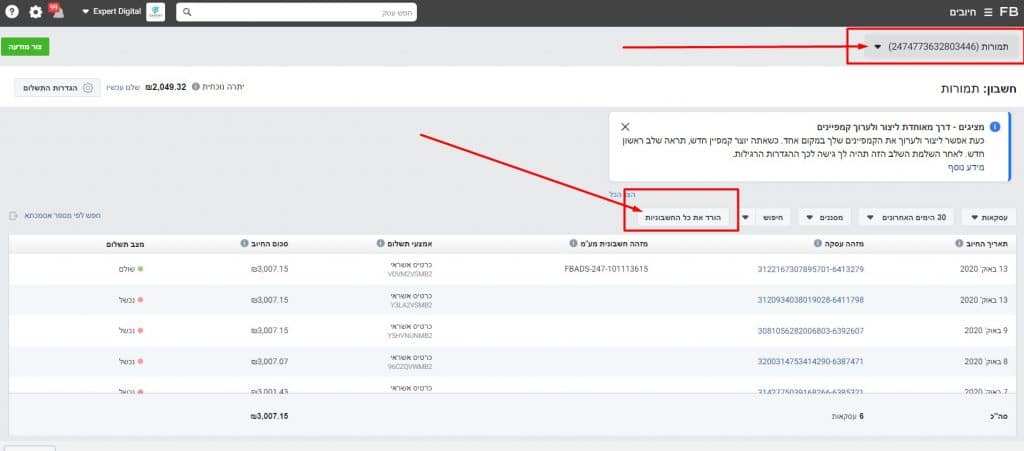Click card code 'YSHVNUNMB2' in payment method
1024x451 pixels.
tap(409, 335)
